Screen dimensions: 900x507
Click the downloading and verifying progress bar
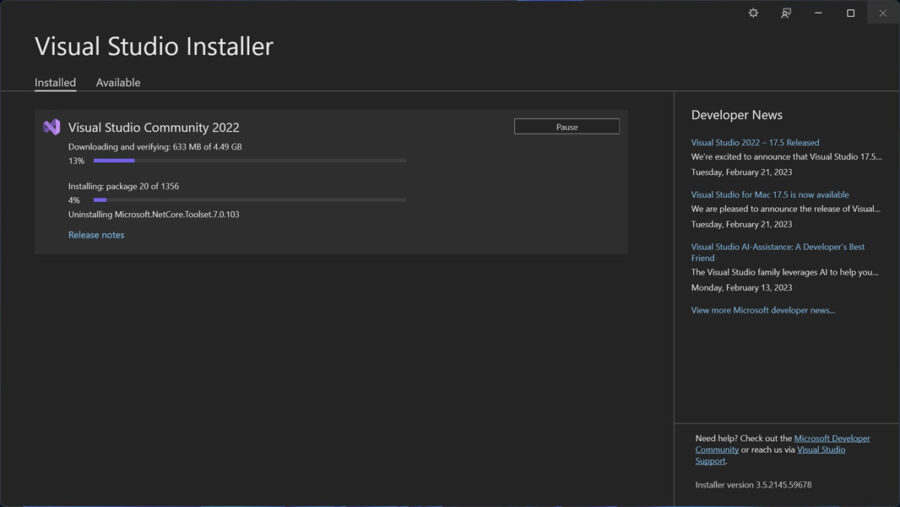pos(249,160)
